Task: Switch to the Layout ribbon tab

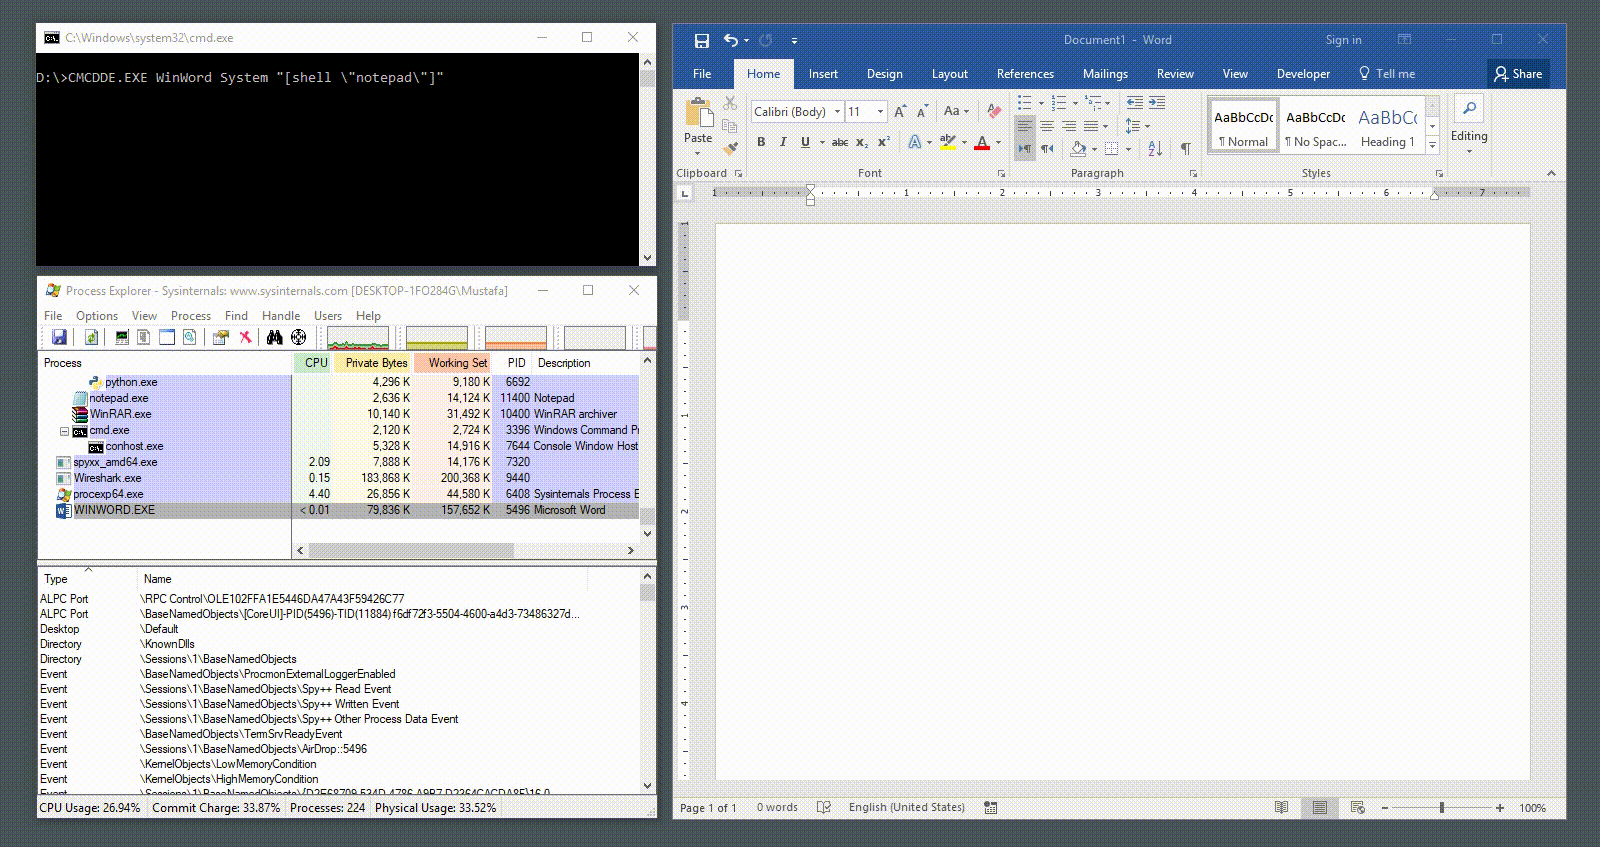Action: point(949,74)
